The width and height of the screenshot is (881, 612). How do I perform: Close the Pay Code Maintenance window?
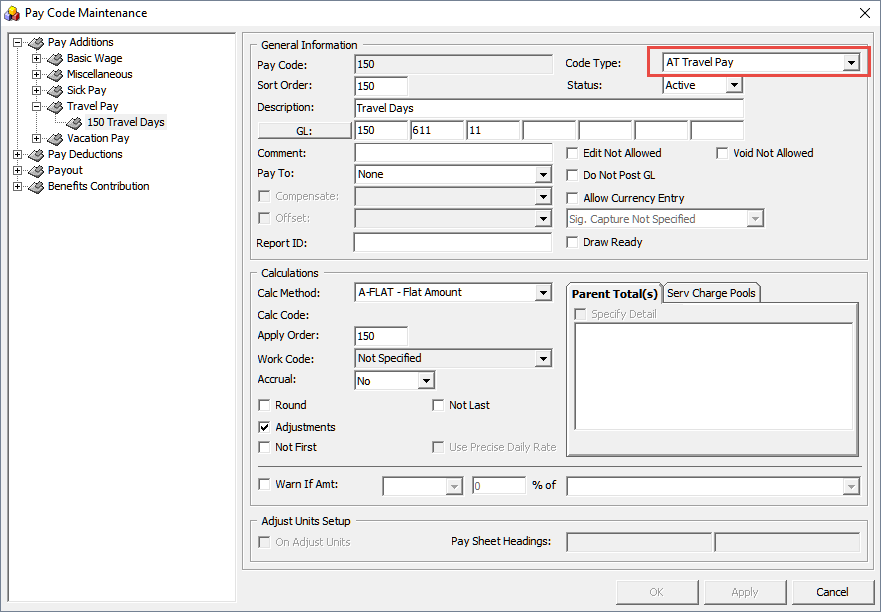[865, 13]
